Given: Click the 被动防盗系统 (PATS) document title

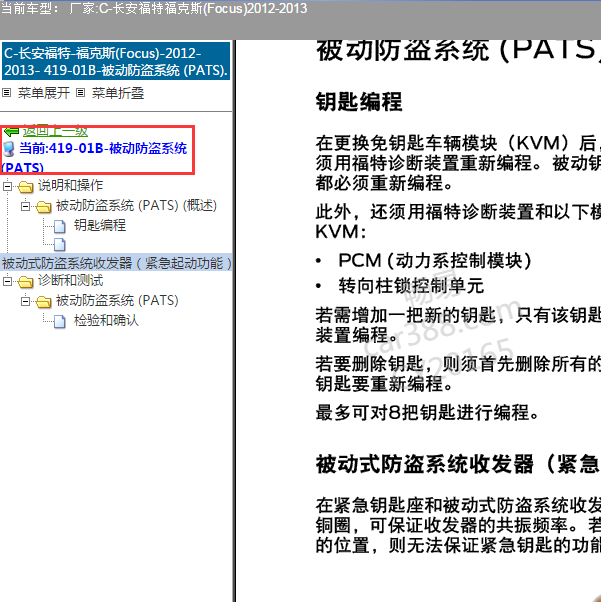Looking at the screenshot, I should [458, 50].
